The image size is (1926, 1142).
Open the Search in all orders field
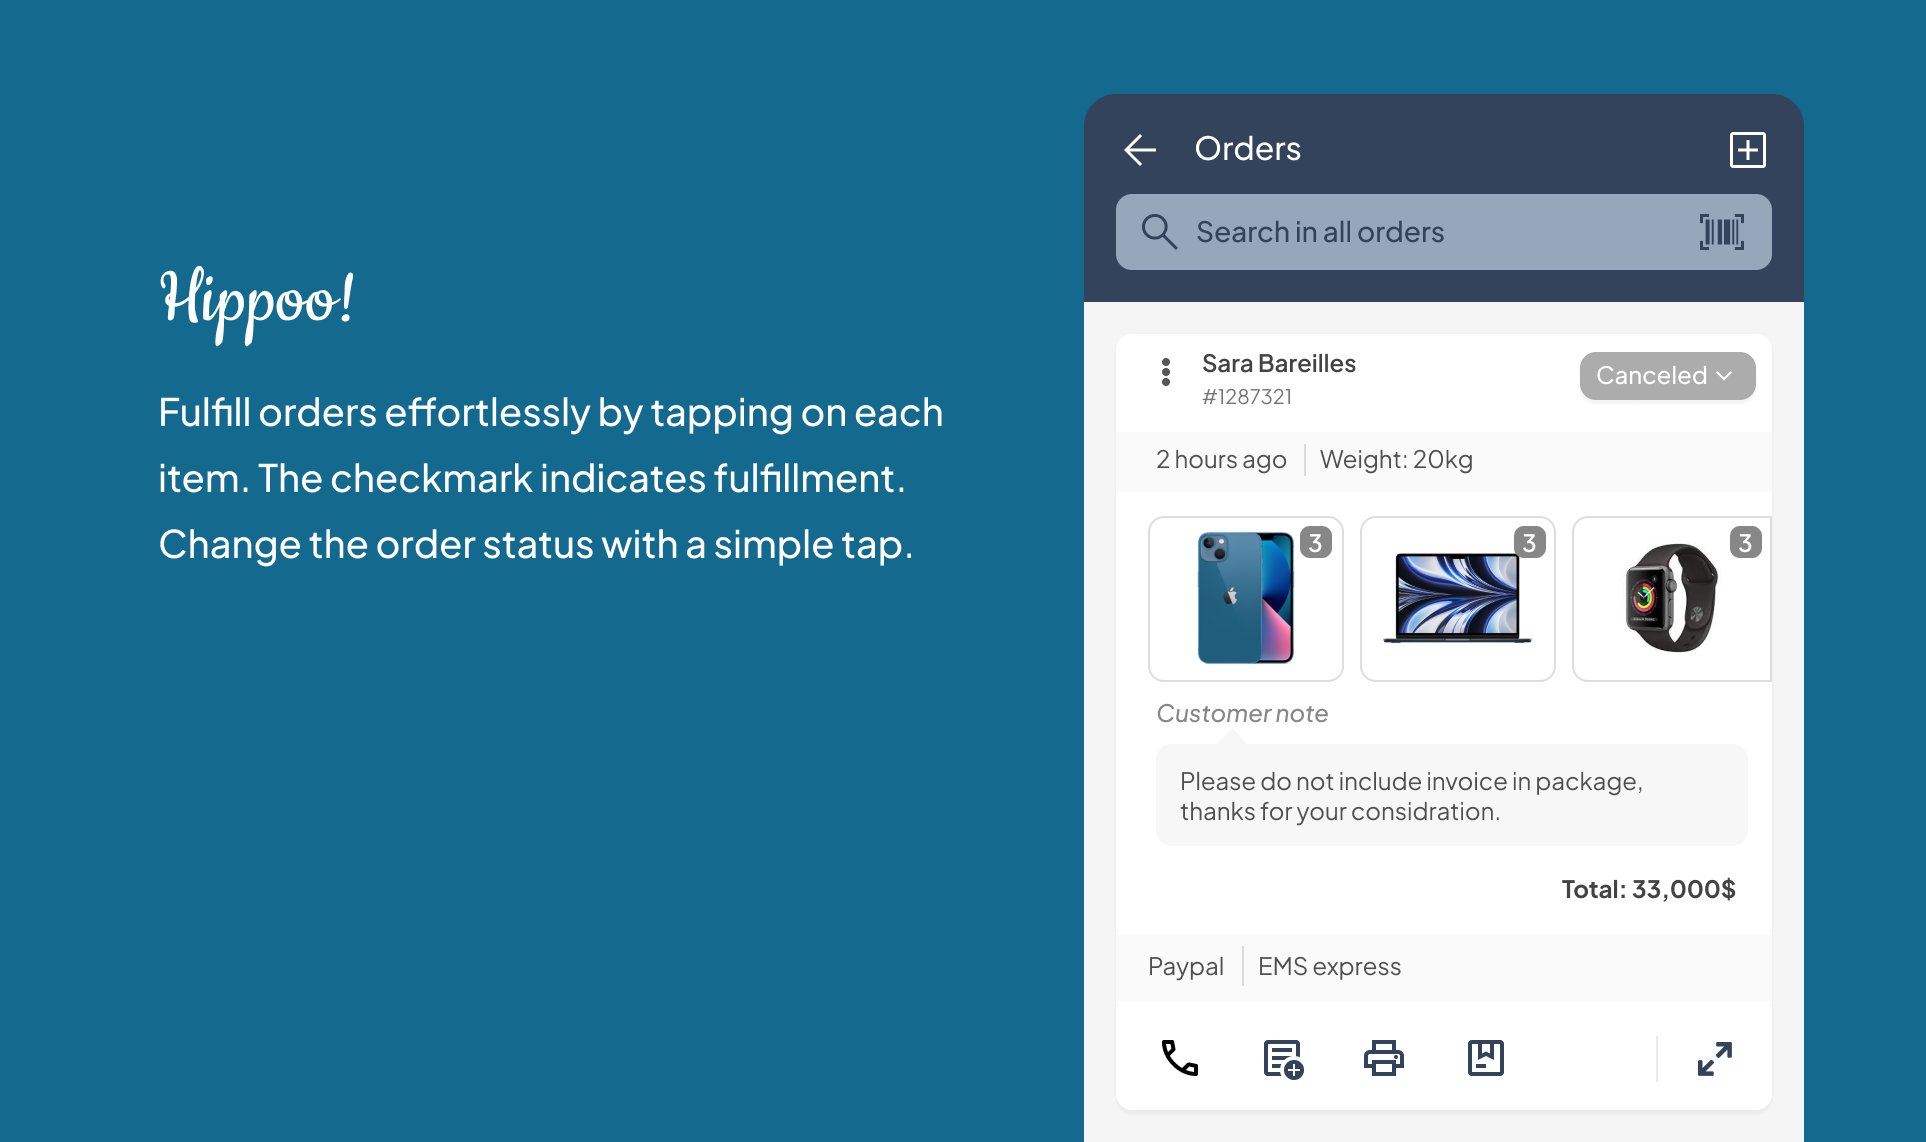click(x=1443, y=231)
